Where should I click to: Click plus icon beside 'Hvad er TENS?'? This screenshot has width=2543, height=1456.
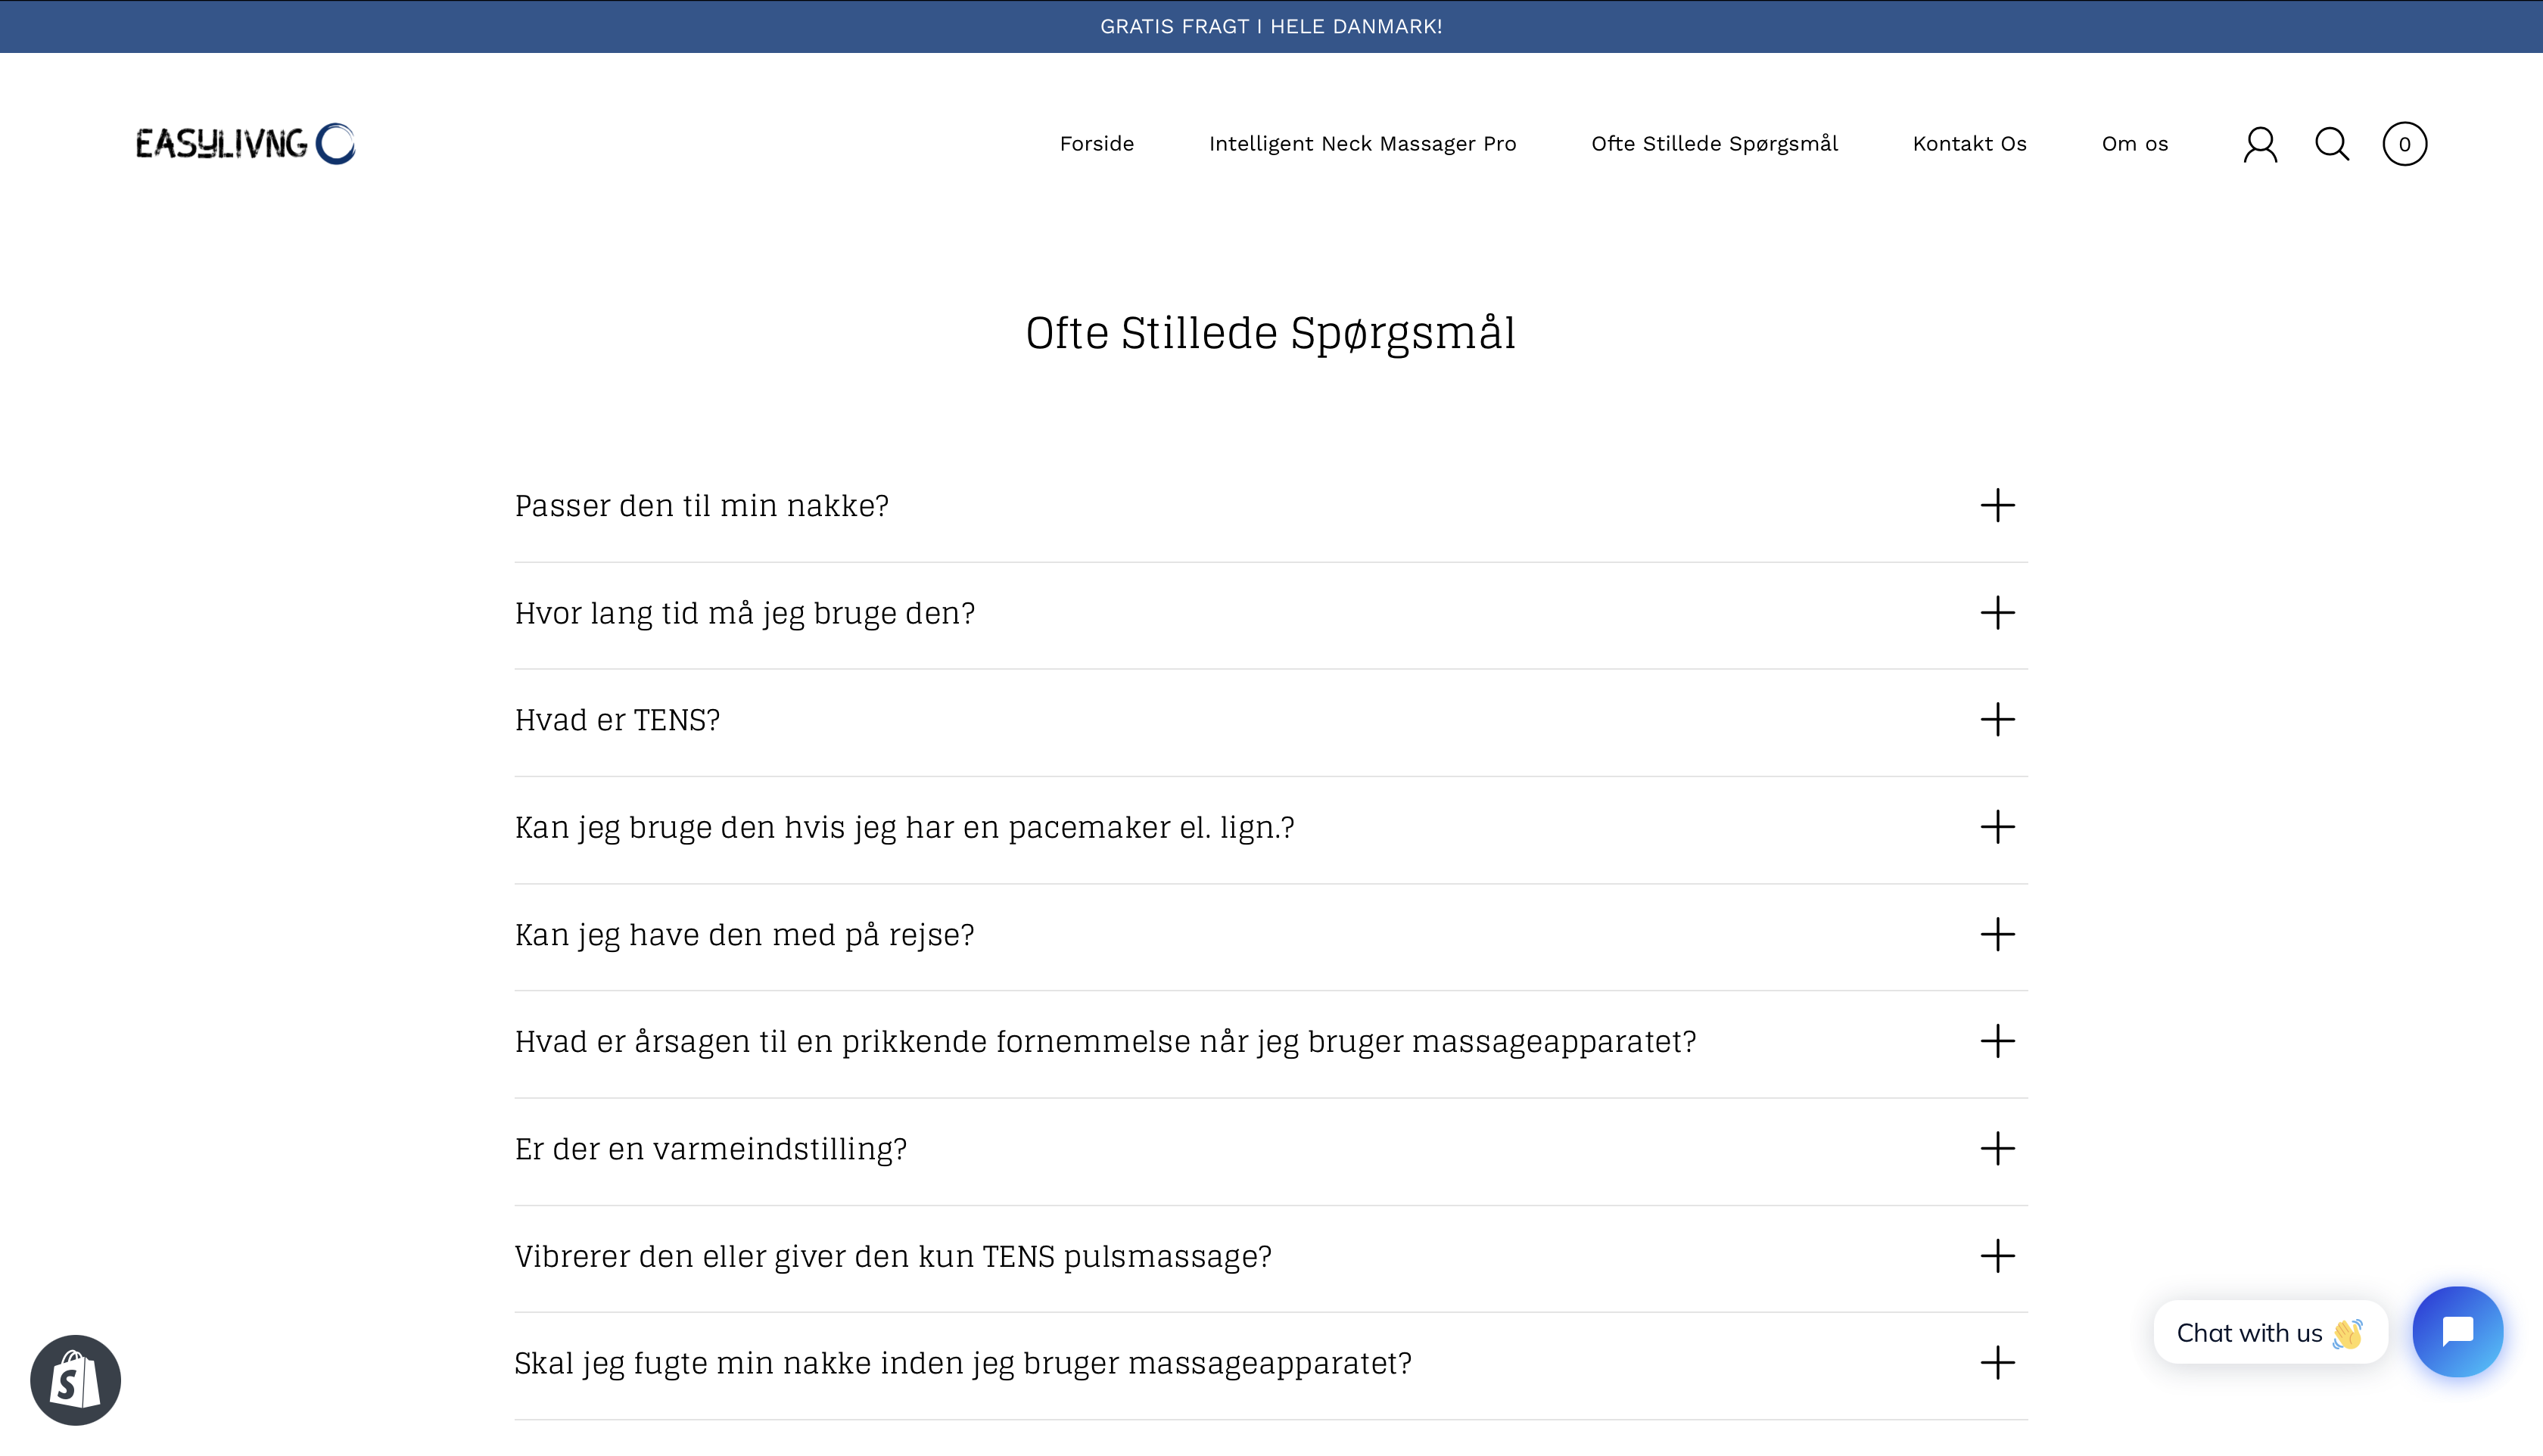pos(1997,720)
